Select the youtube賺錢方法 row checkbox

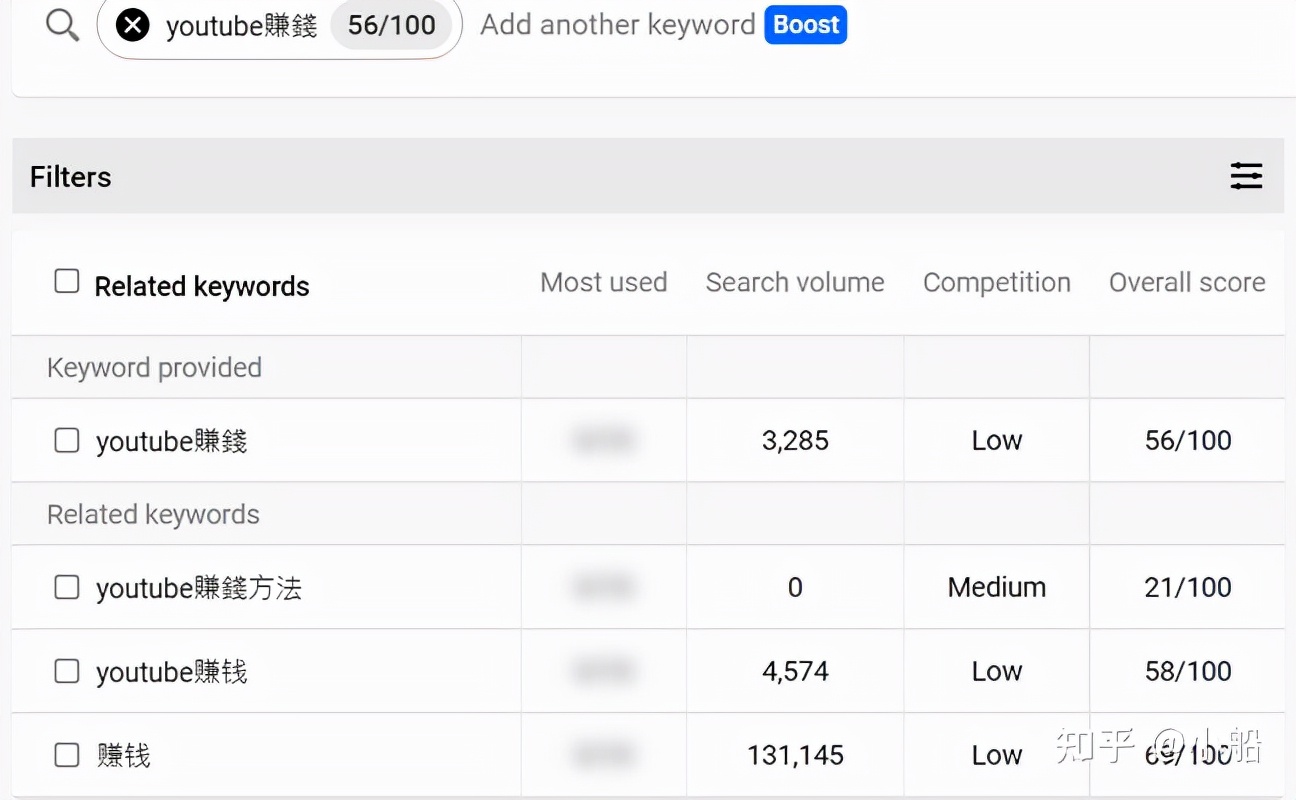click(66, 587)
